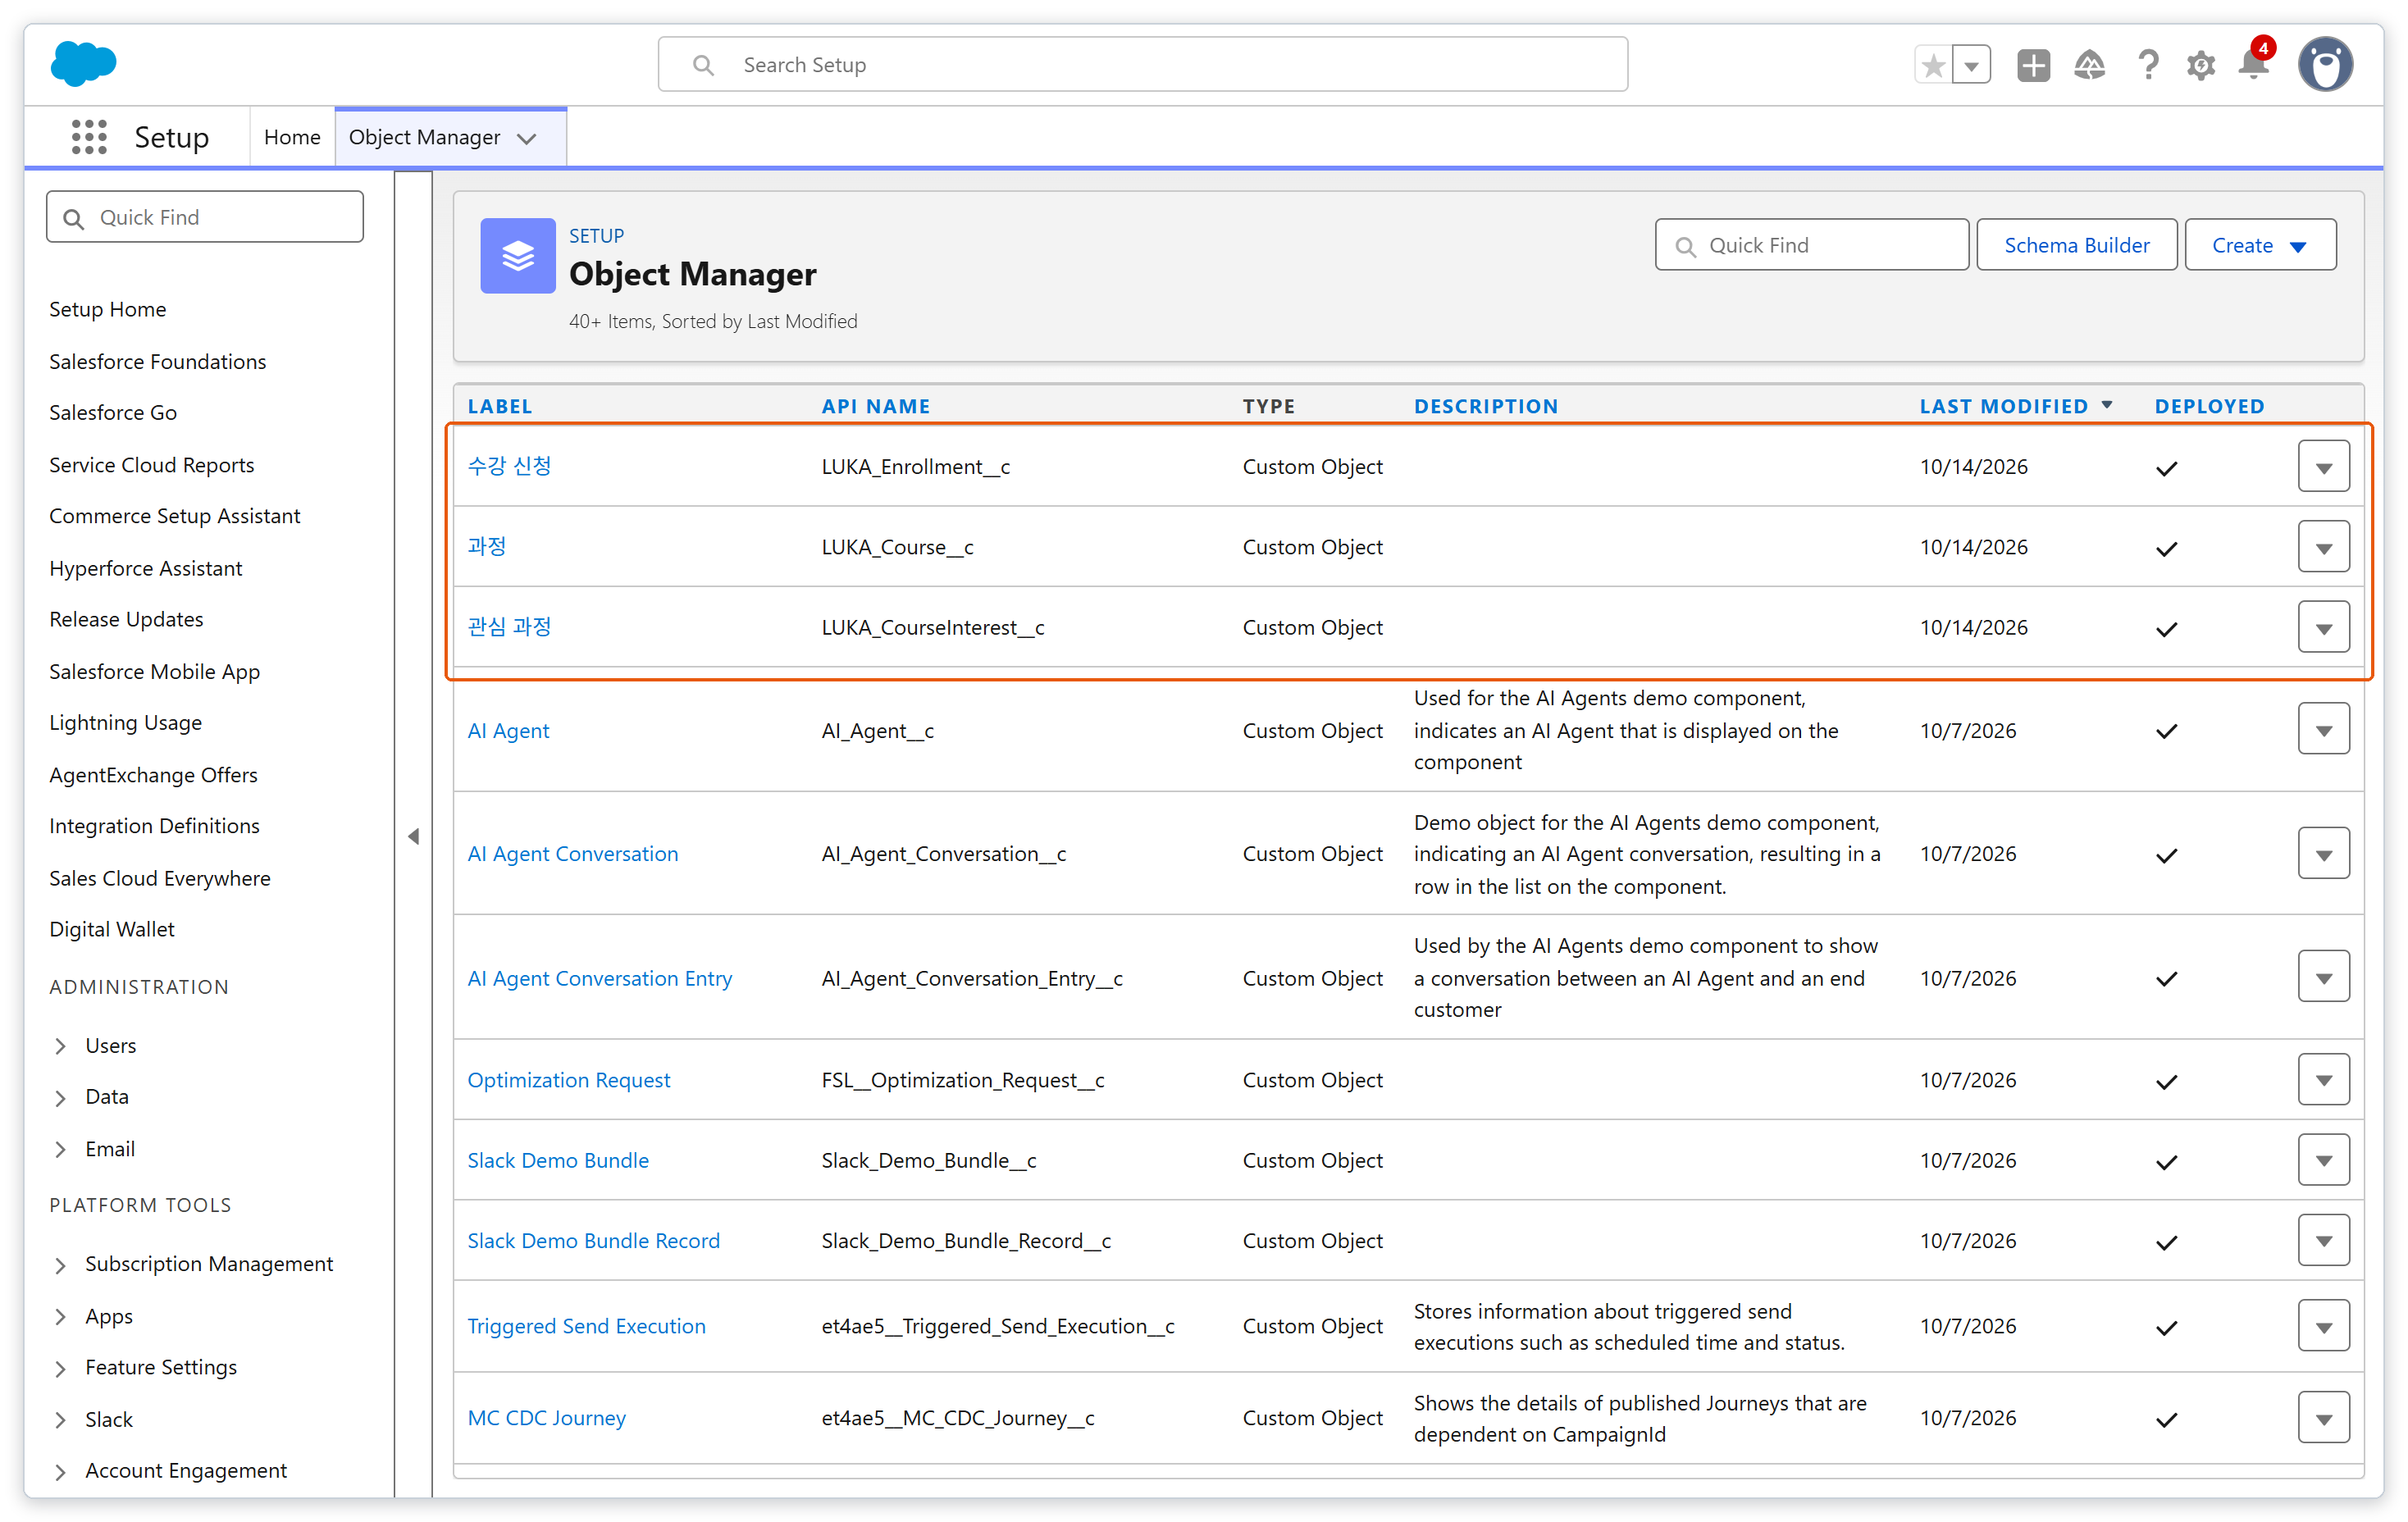This screenshot has width=2408, height=1522.
Task: Focus the Search Setup field
Action: point(1142,65)
